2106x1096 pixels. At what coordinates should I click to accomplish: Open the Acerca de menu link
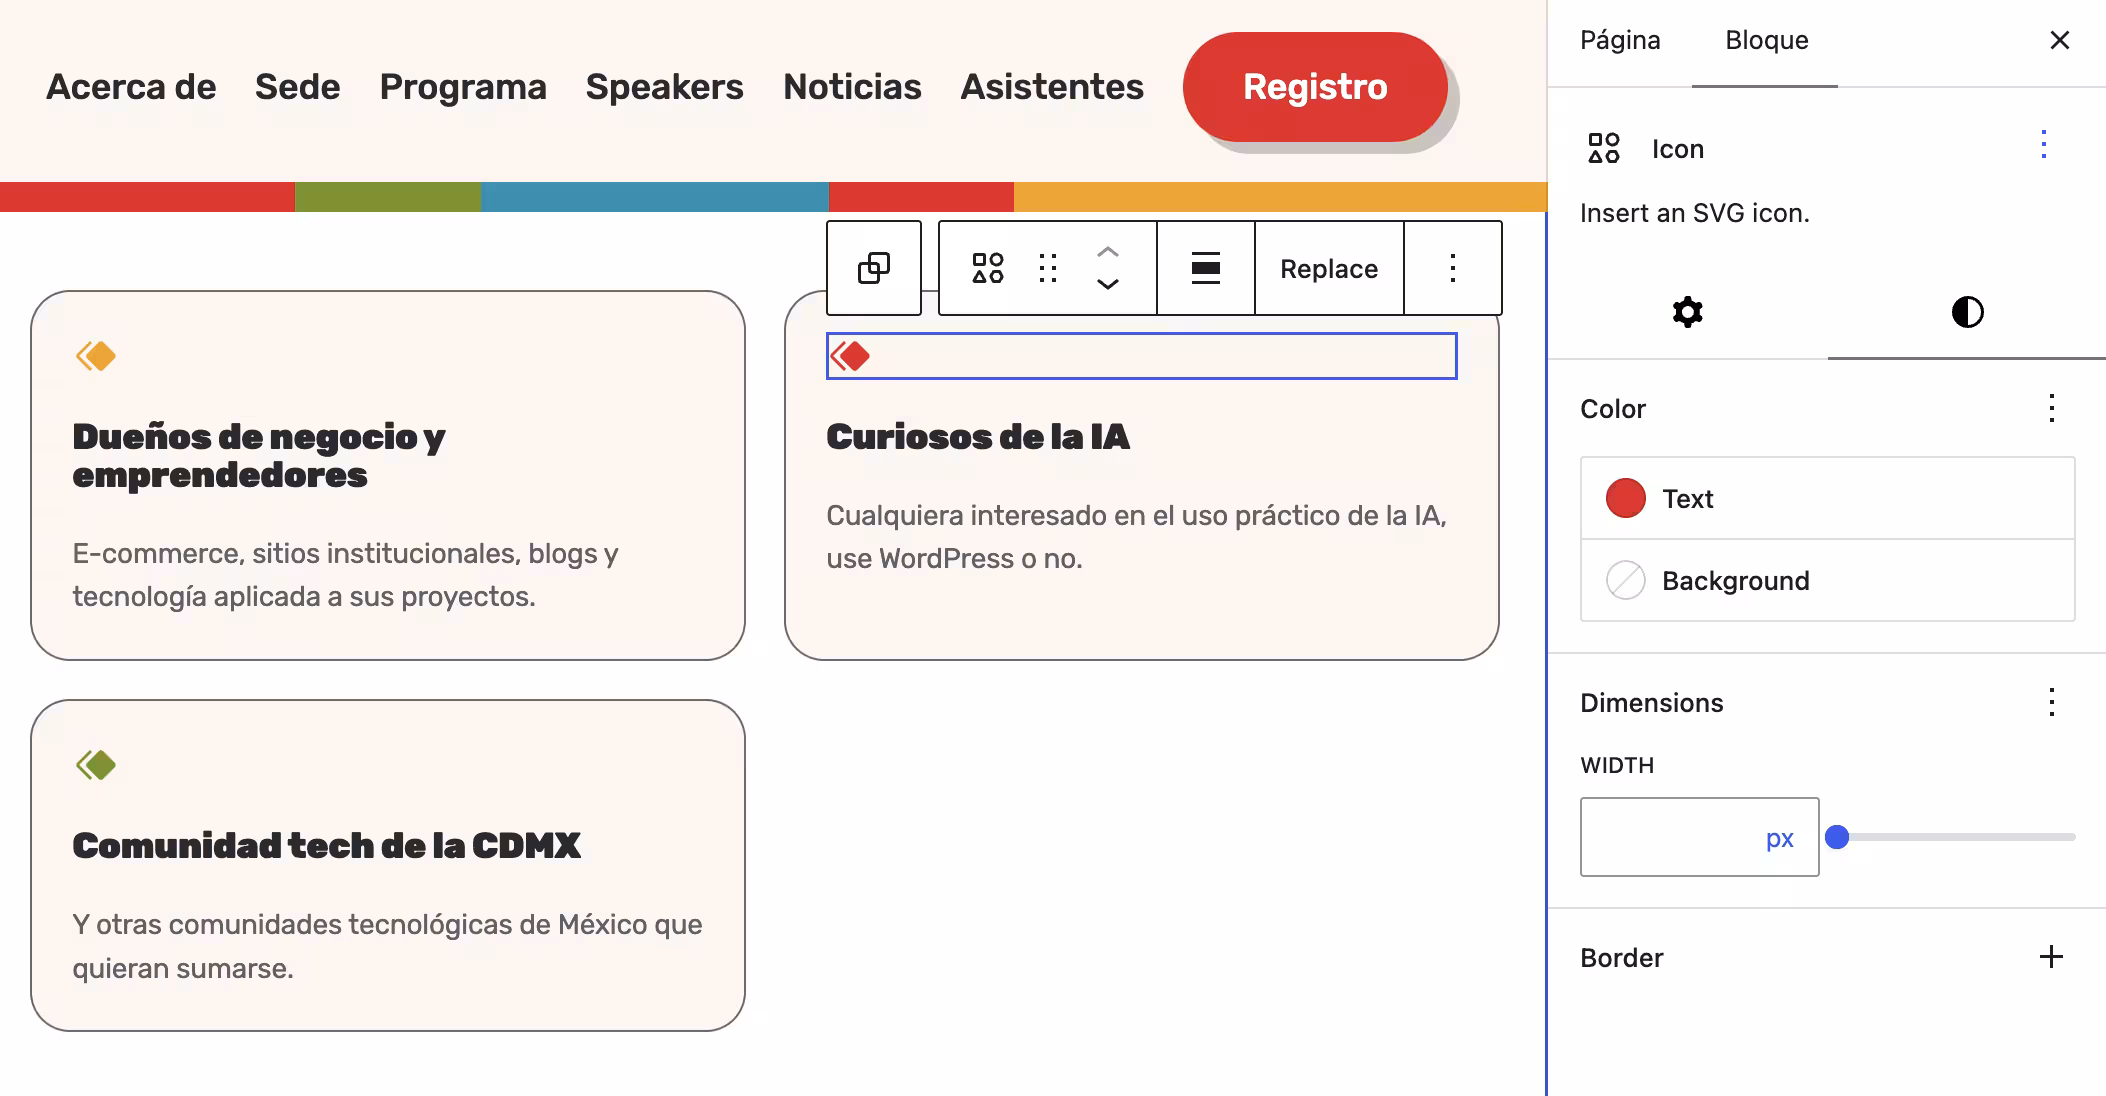point(131,87)
